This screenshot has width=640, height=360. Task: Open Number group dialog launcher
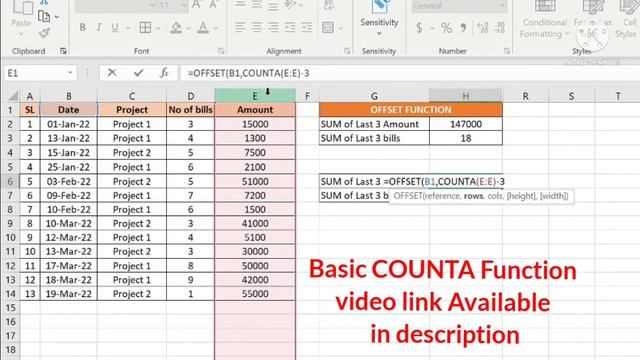click(x=507, y=51)
